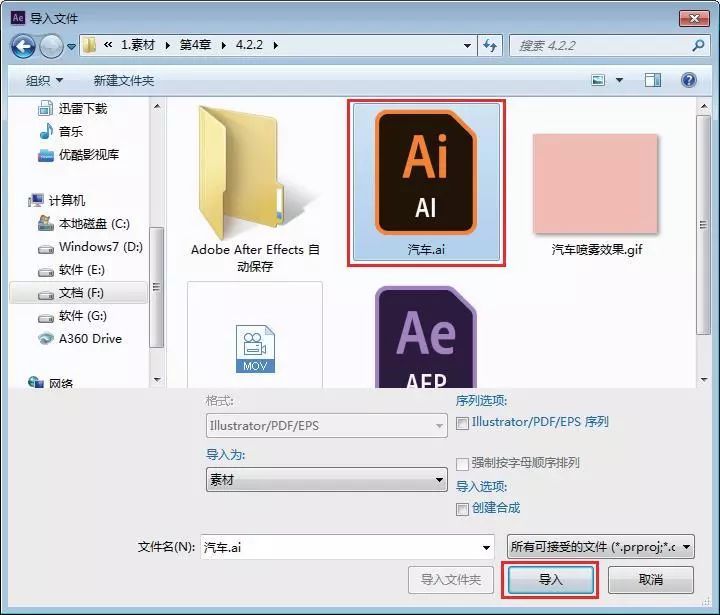Screen dimensions: 720x615
Task: Open the recent locations dropdown arrow
Action: pyautogui.click(x=71, y=46)
